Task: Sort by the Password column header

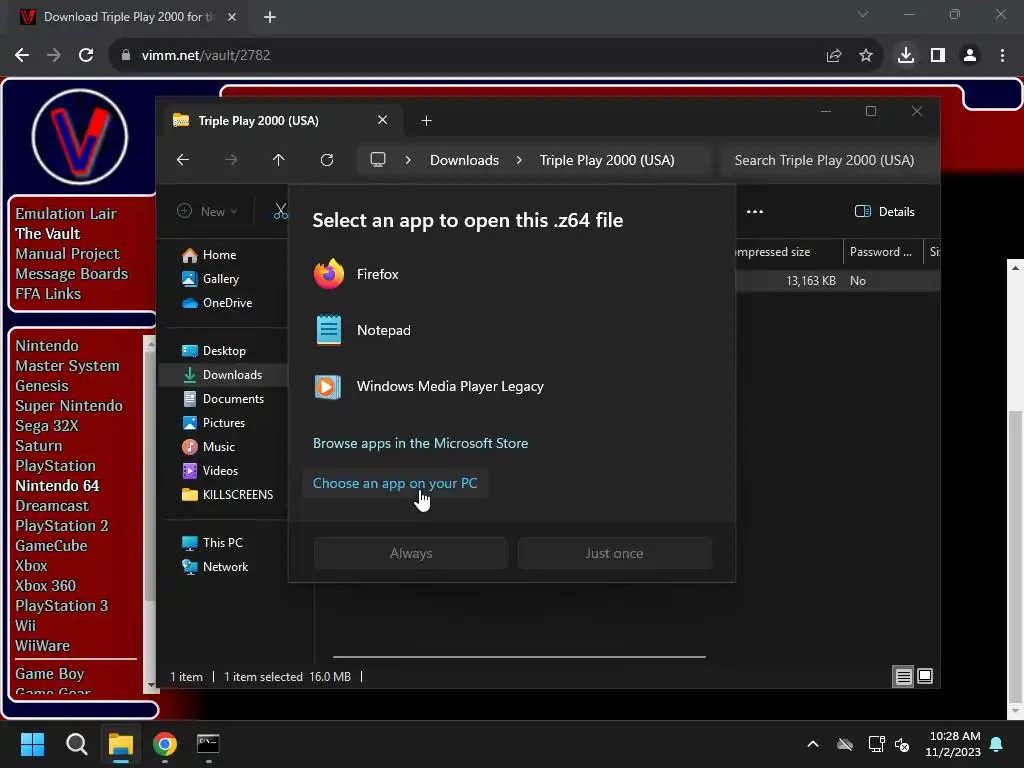Action: click(x=882, y=252)
